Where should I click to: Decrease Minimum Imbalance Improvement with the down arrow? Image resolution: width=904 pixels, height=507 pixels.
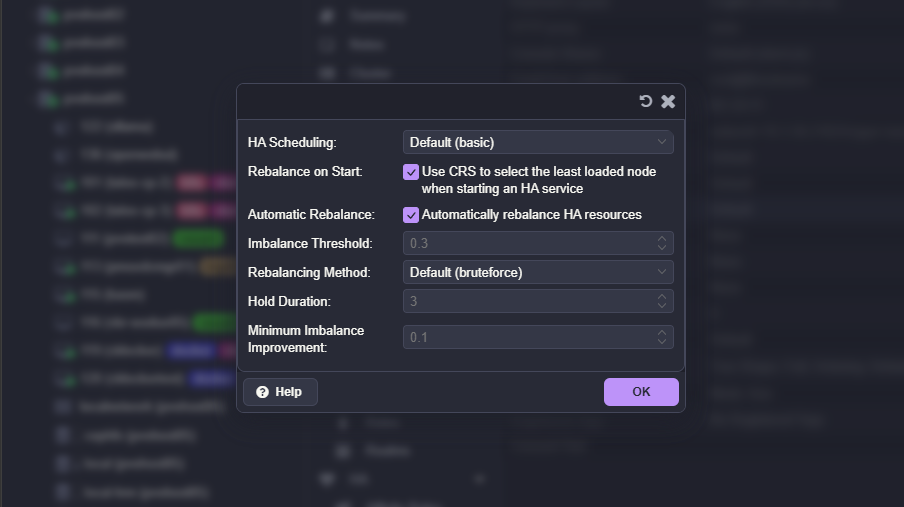[x=661, y=342]
